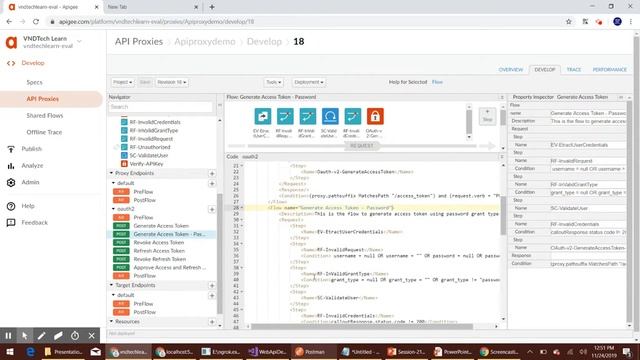Screen dimensions: 640x360
Task: Select the RF-InvalidRequest policy icon in flow
Action: [x=285, y=116]
